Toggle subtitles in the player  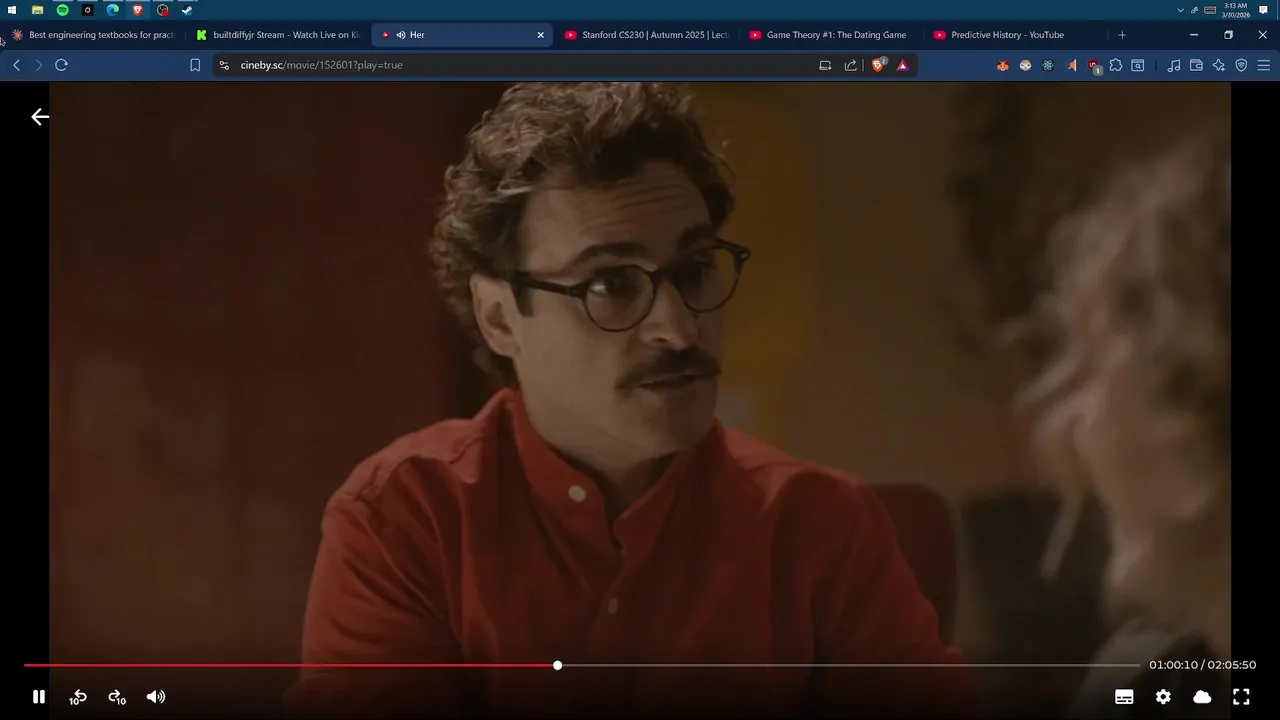pos(1124,697)
